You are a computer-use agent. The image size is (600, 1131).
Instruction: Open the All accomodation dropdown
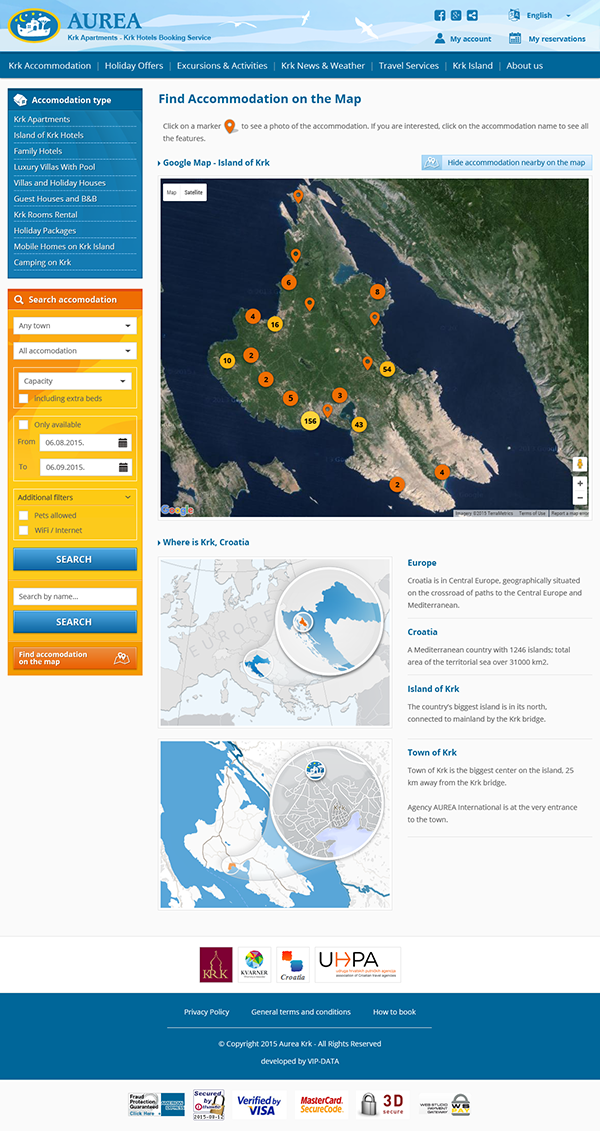(75, 351)
